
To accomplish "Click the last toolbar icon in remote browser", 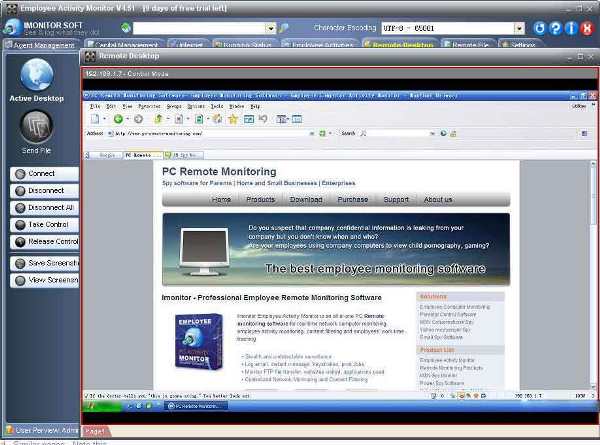I will click(x=297, y=119).
